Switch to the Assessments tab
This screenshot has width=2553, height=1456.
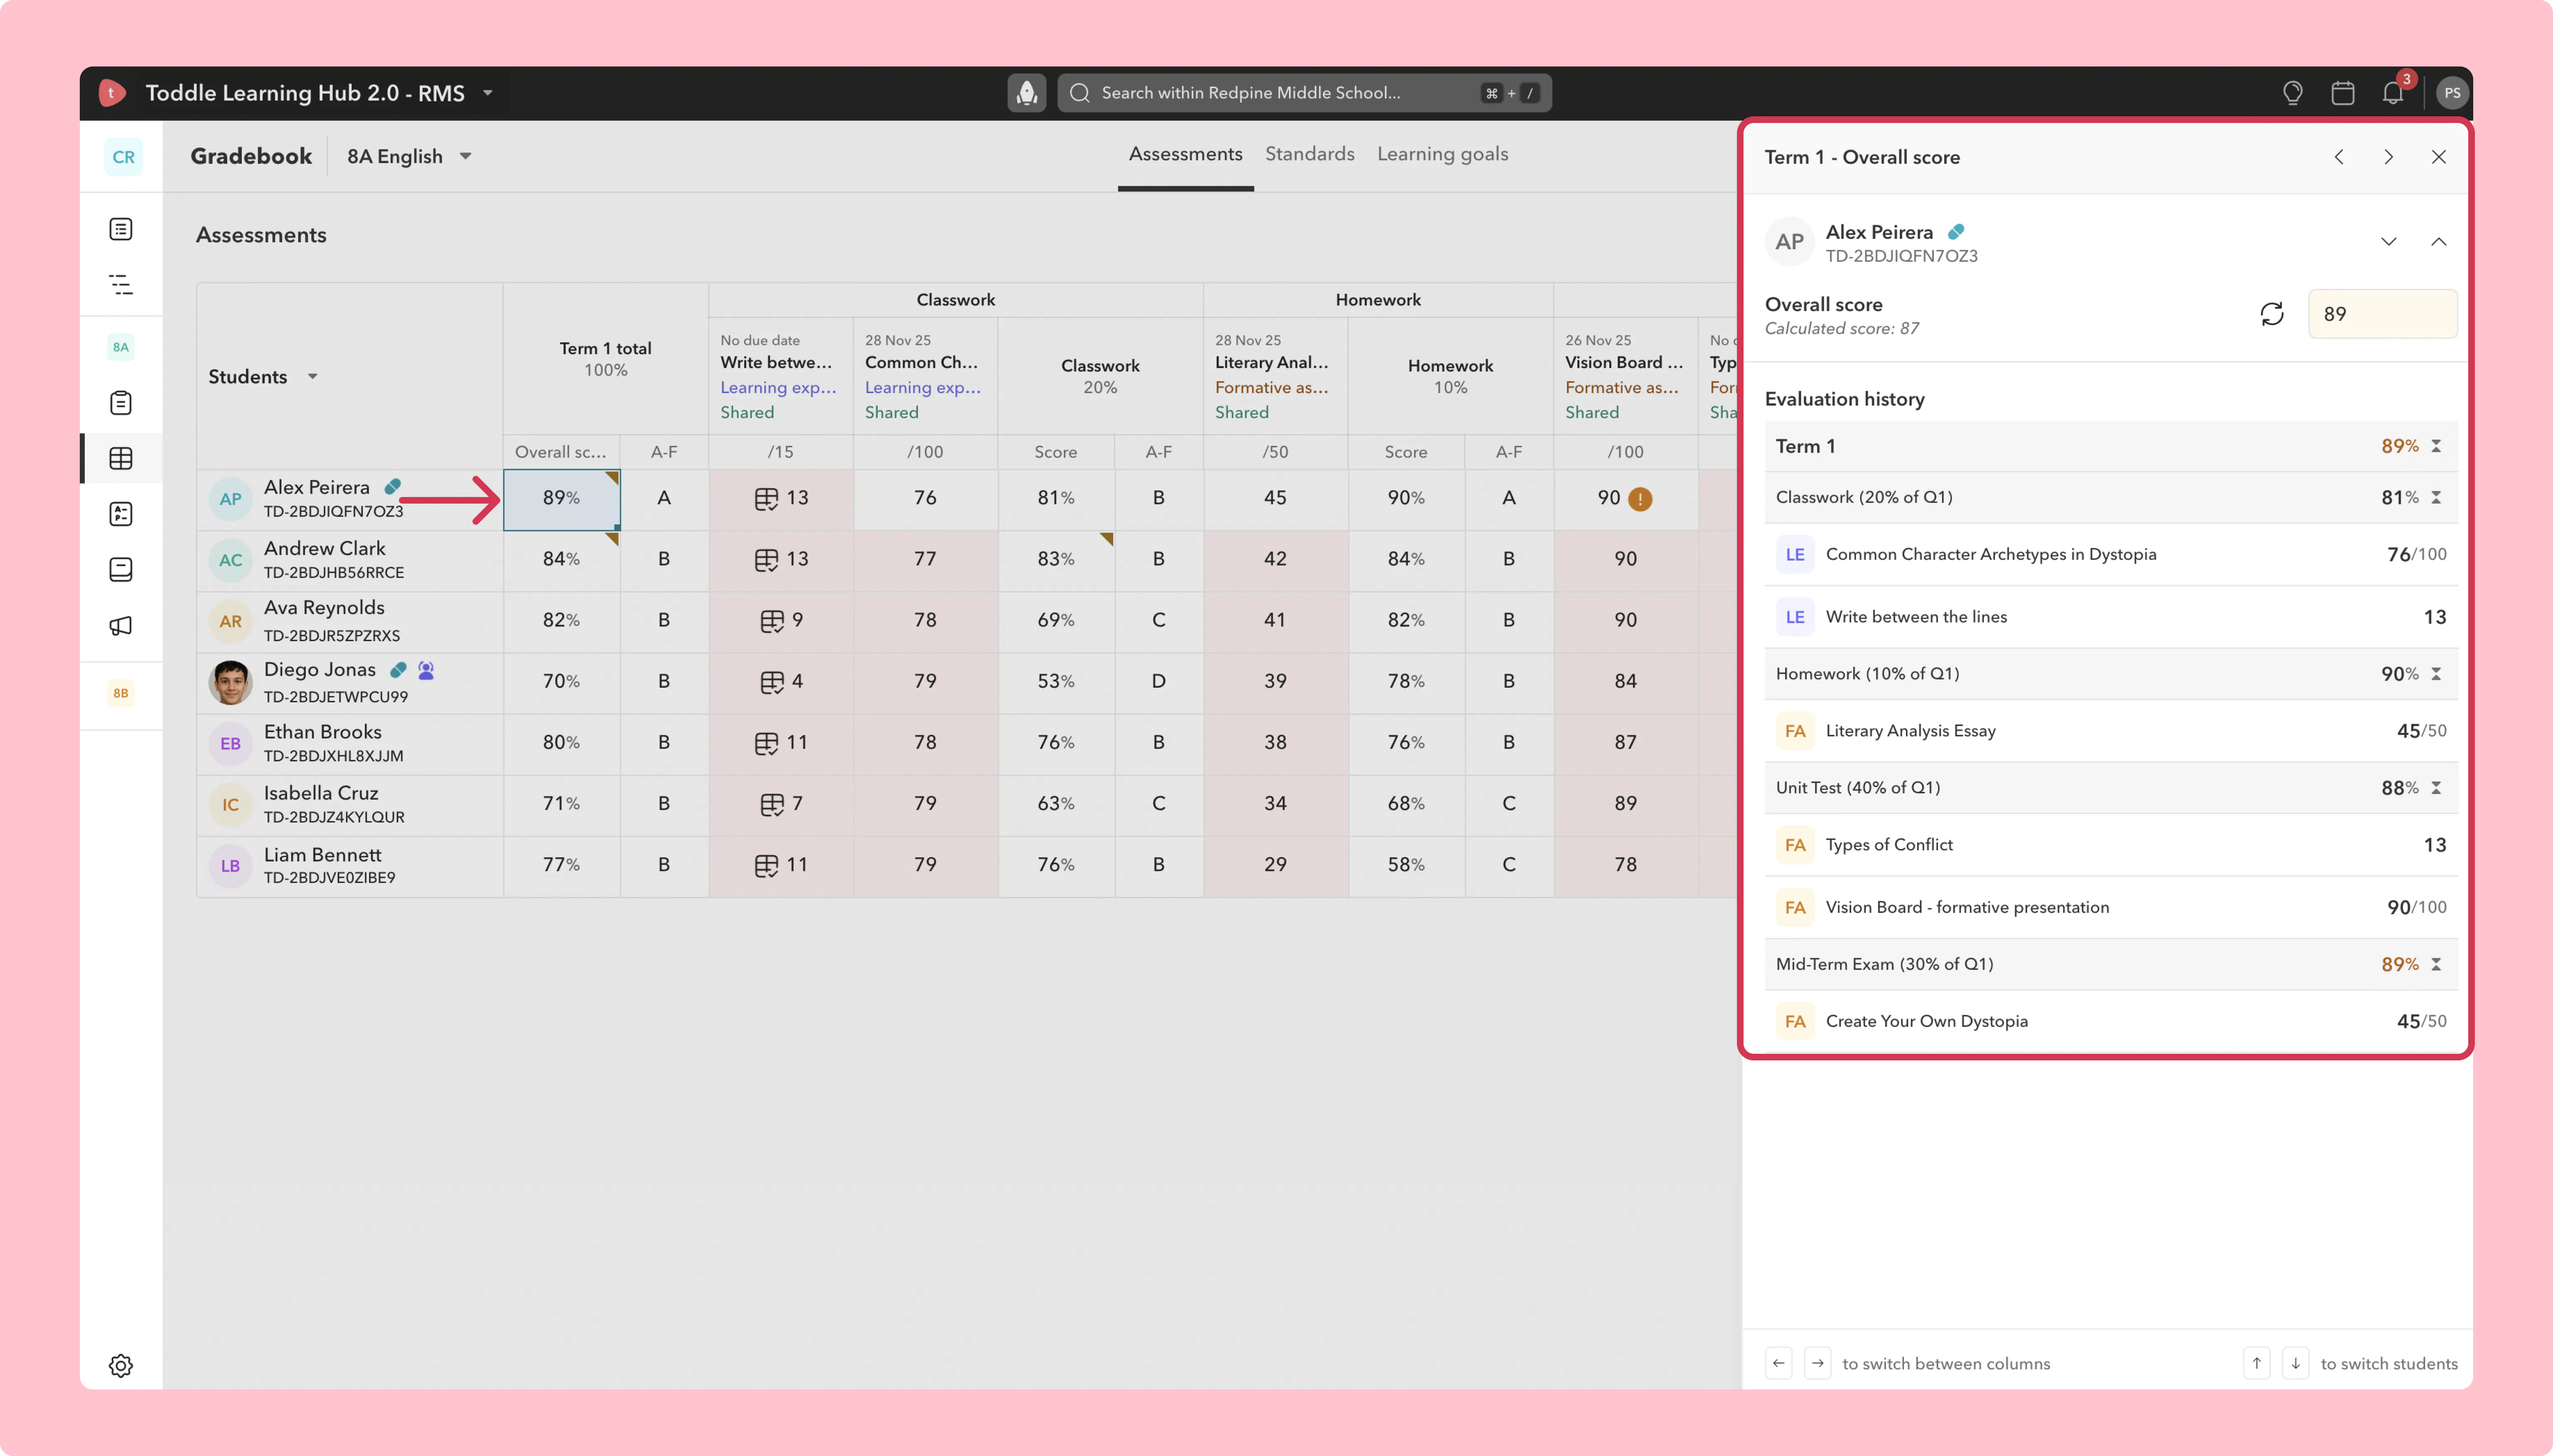pos(1185,154)
